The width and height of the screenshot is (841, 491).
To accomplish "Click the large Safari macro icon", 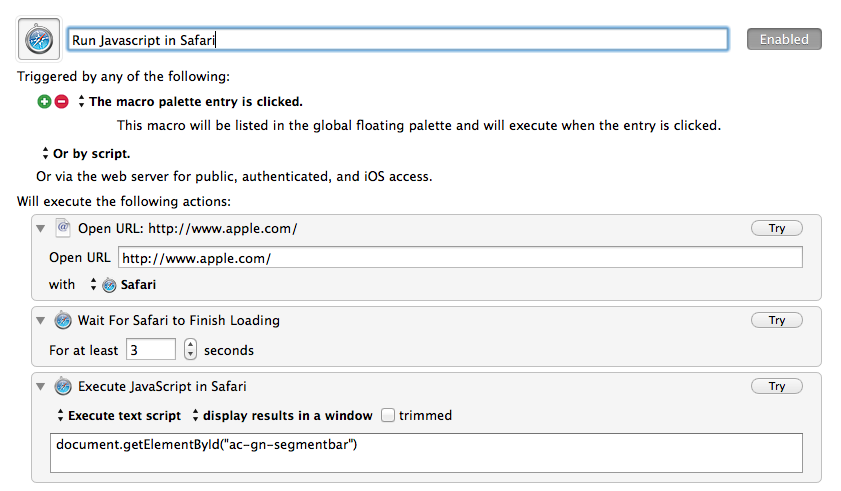I will pos(39,39).
